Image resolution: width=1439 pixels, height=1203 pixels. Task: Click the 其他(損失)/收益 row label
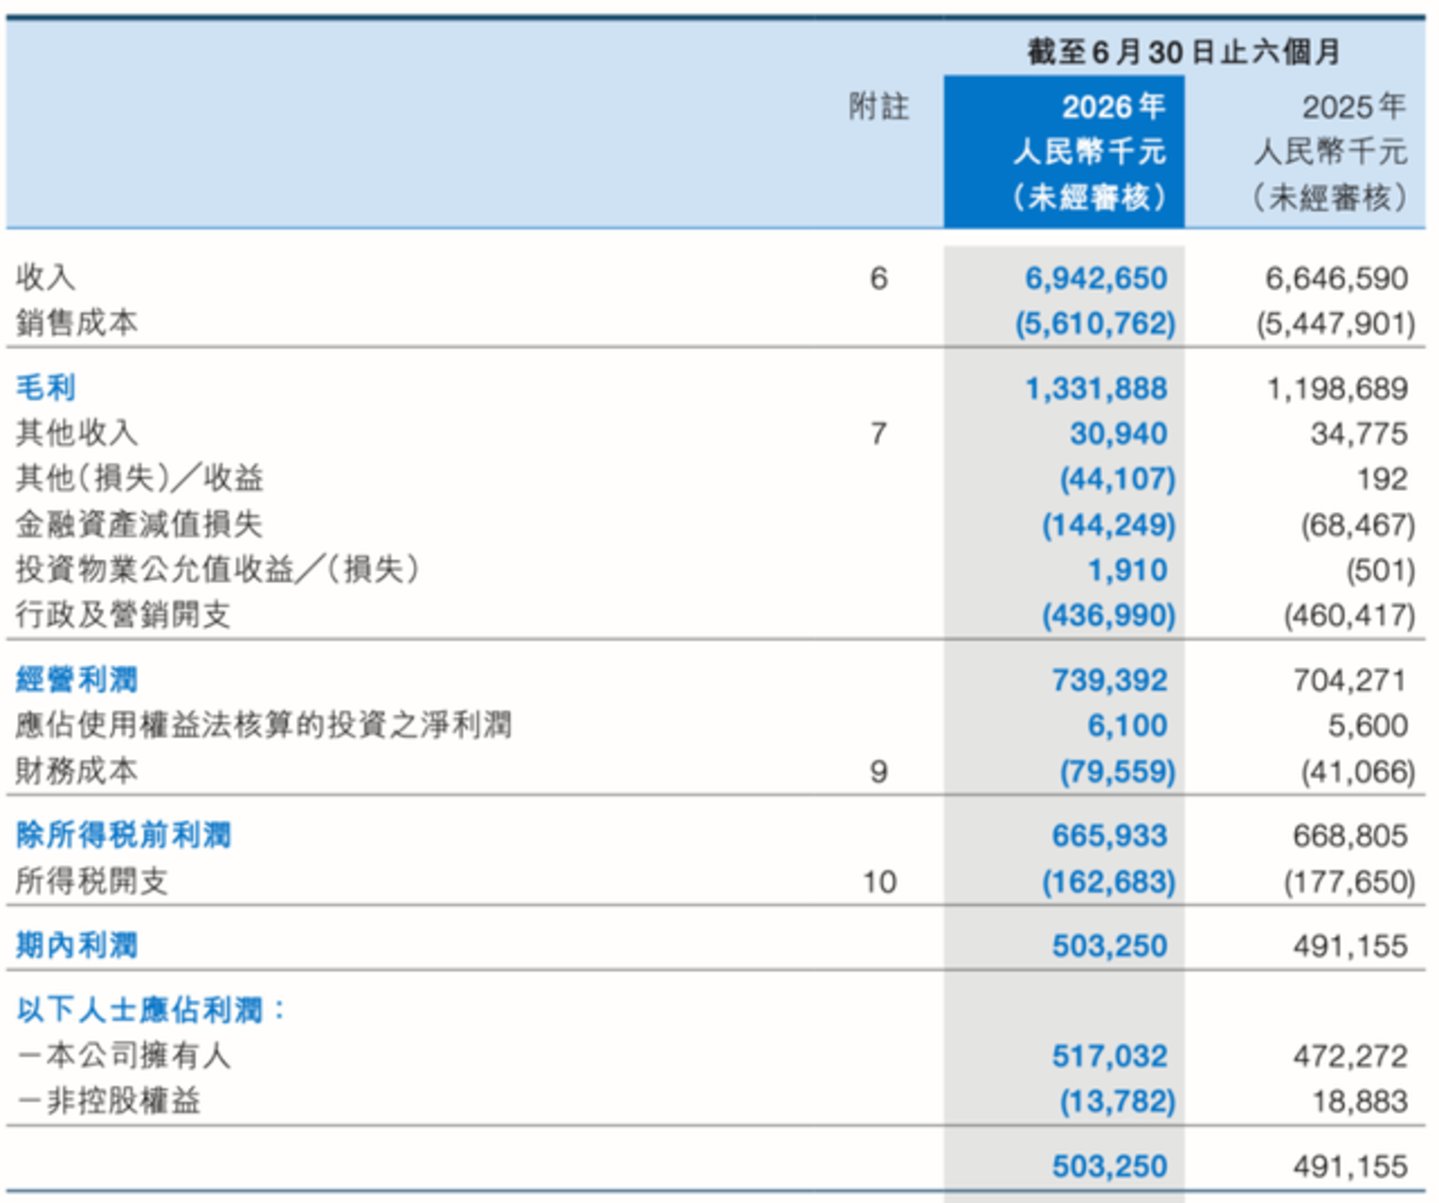[x=140, y=478]
